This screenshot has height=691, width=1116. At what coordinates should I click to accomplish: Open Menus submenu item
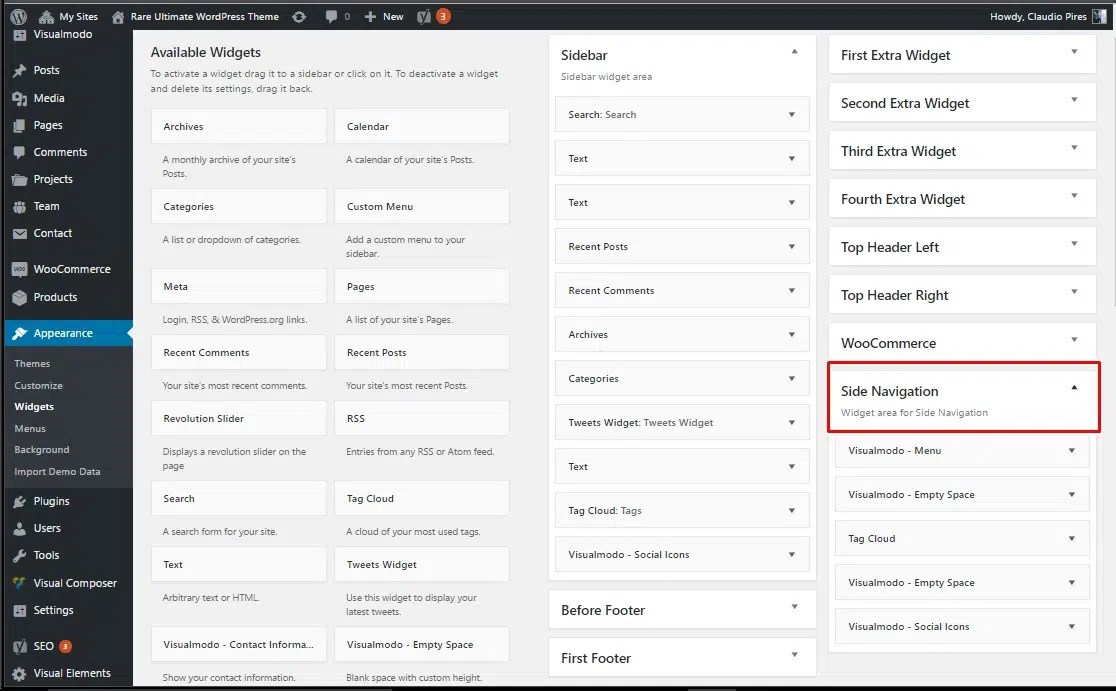click(x=30, y=428)
